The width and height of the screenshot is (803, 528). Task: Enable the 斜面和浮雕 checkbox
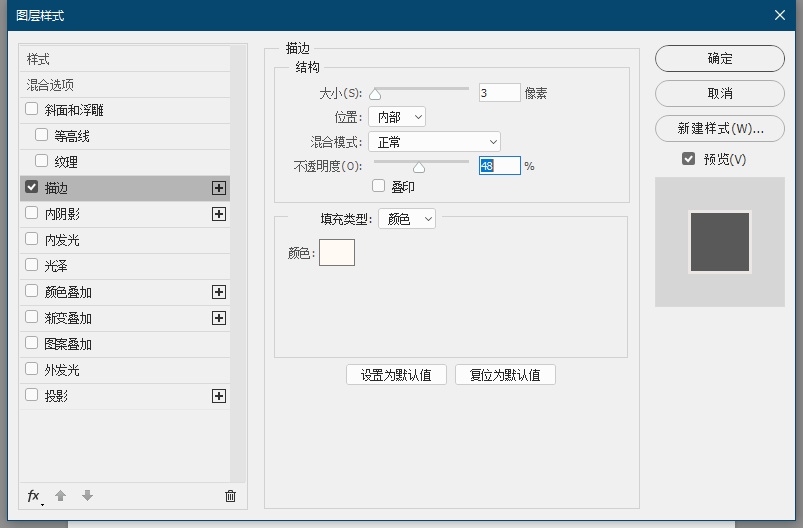(32, 109)
